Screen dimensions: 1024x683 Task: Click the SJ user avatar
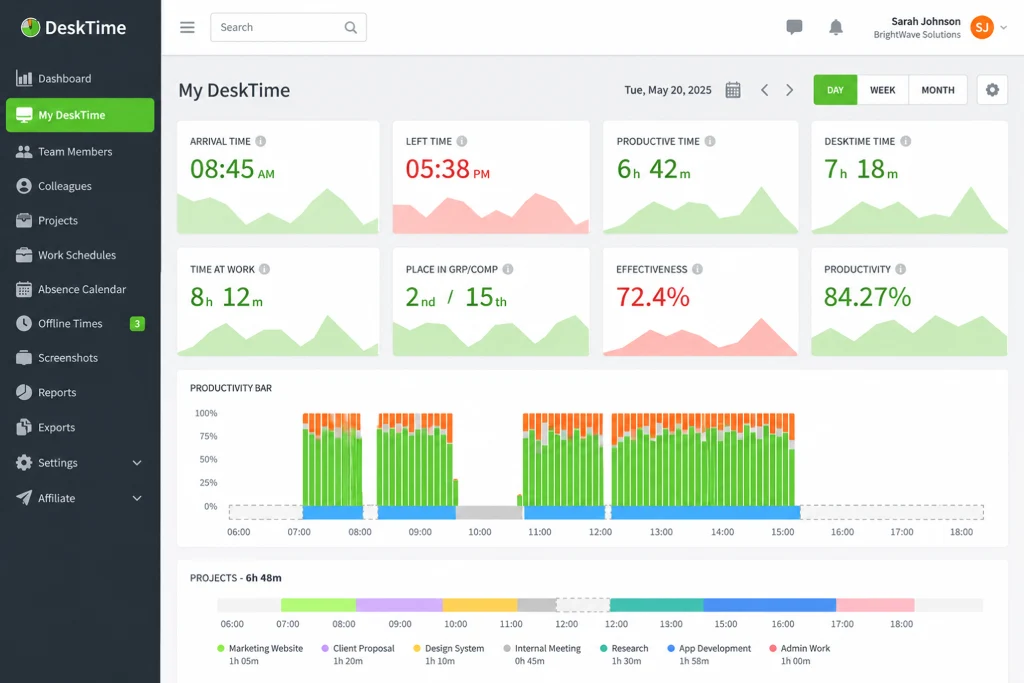click(x=982, y=27)
